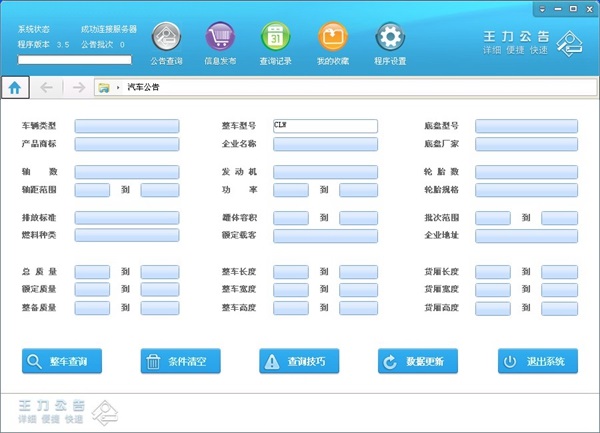
Task: Click the 罐体容积 maximum field
Action: tap(359, 218)
